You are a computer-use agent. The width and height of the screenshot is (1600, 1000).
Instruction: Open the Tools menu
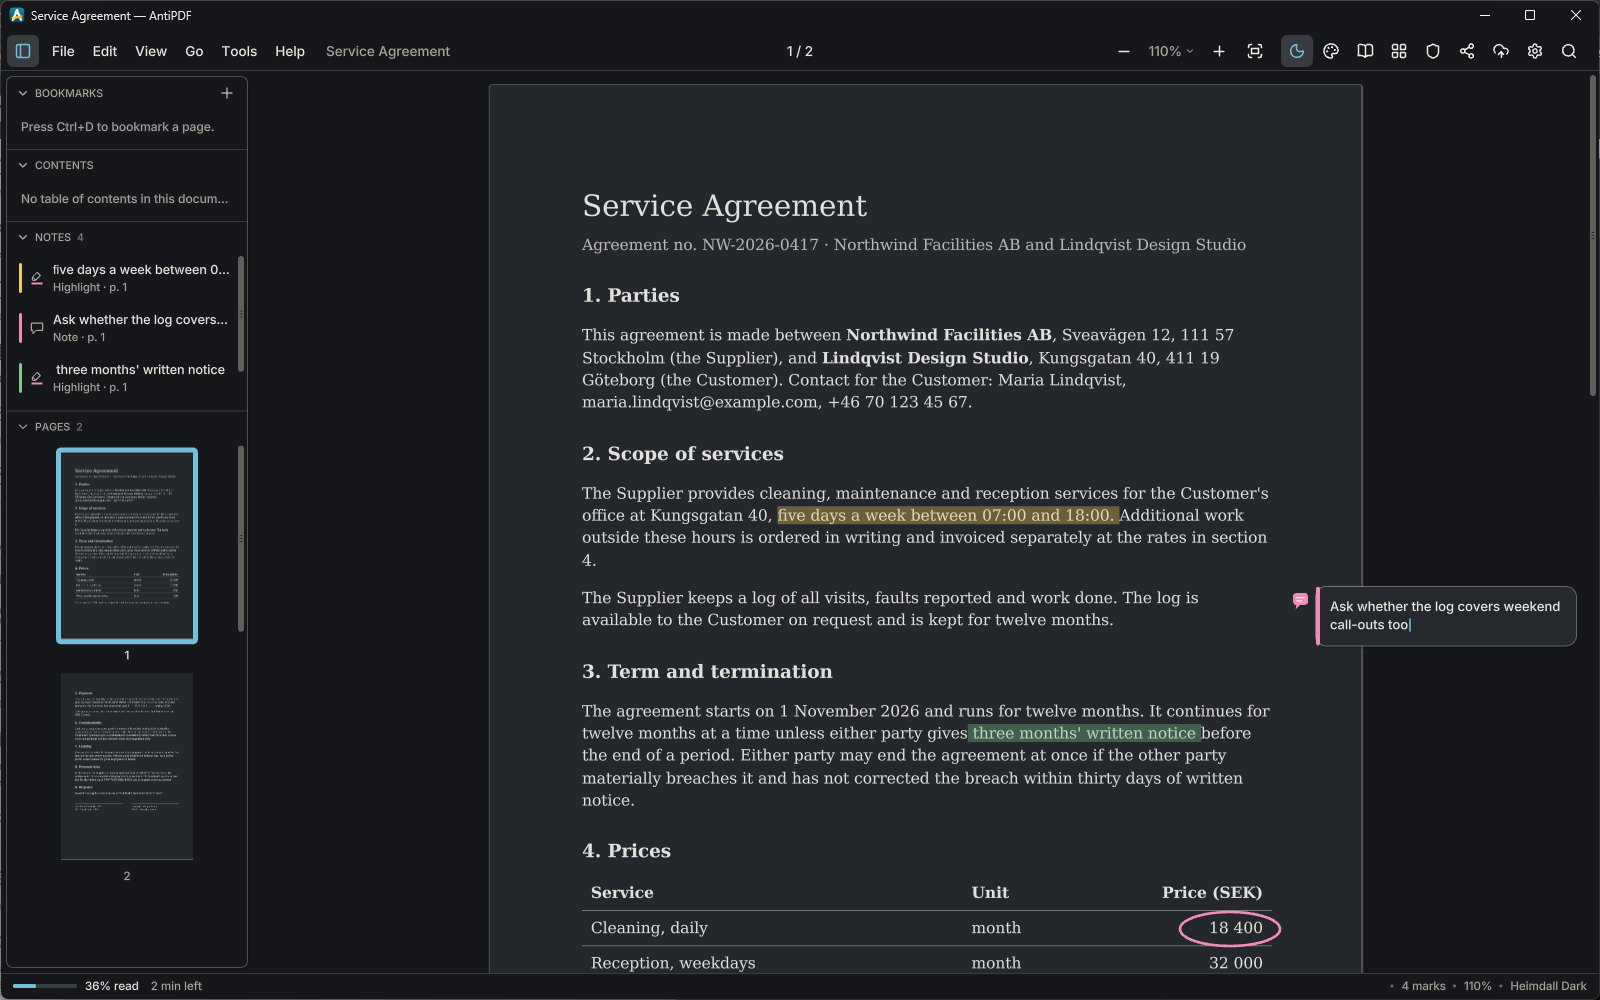pos(239,51)
